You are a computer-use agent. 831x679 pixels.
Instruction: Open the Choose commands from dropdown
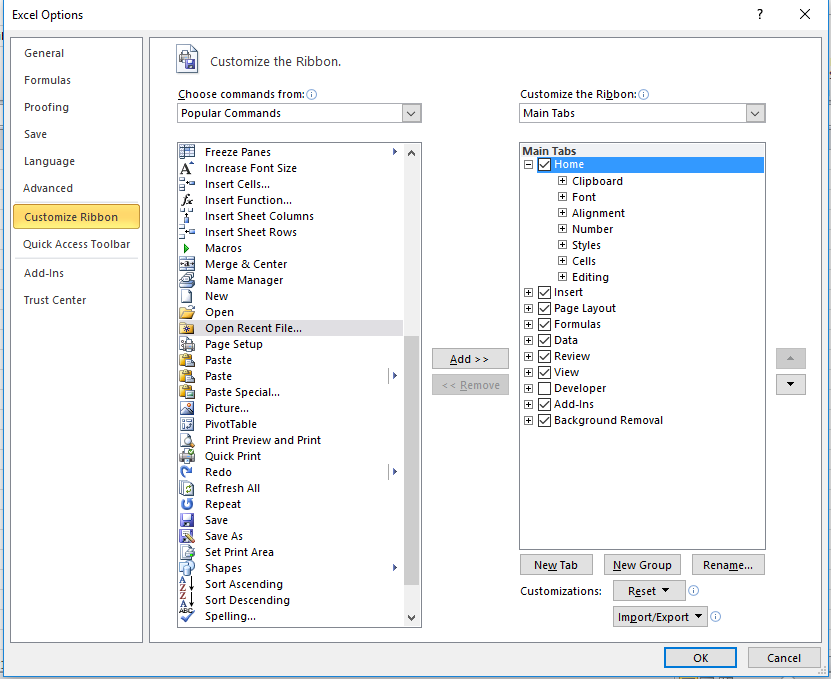[411, 113]
